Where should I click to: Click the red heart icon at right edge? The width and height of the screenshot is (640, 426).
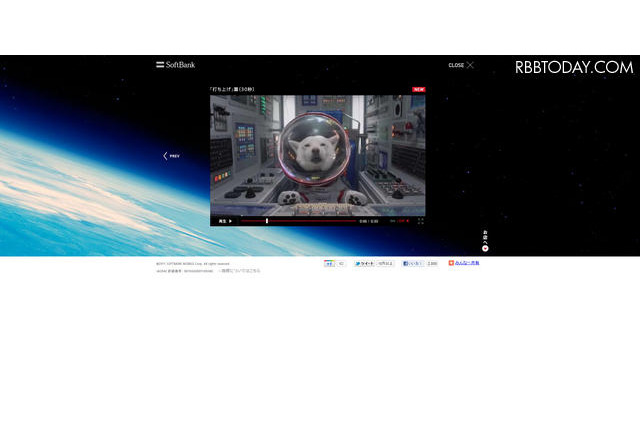click(485, 248)
